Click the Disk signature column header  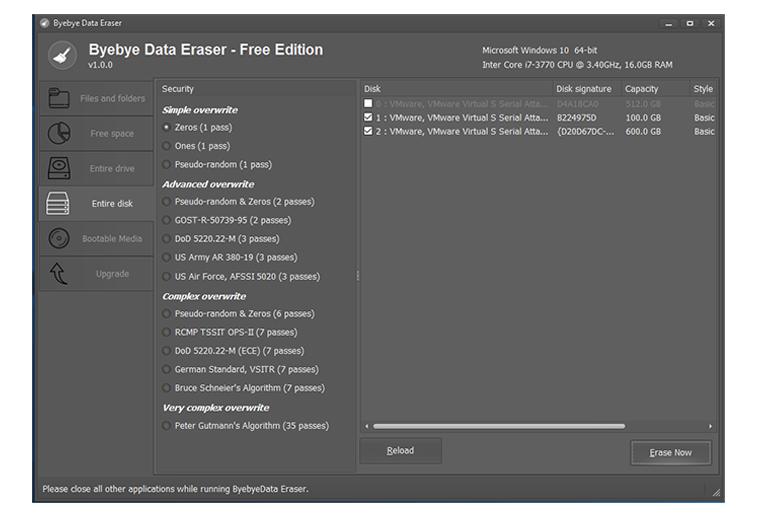tap(587, 89)
